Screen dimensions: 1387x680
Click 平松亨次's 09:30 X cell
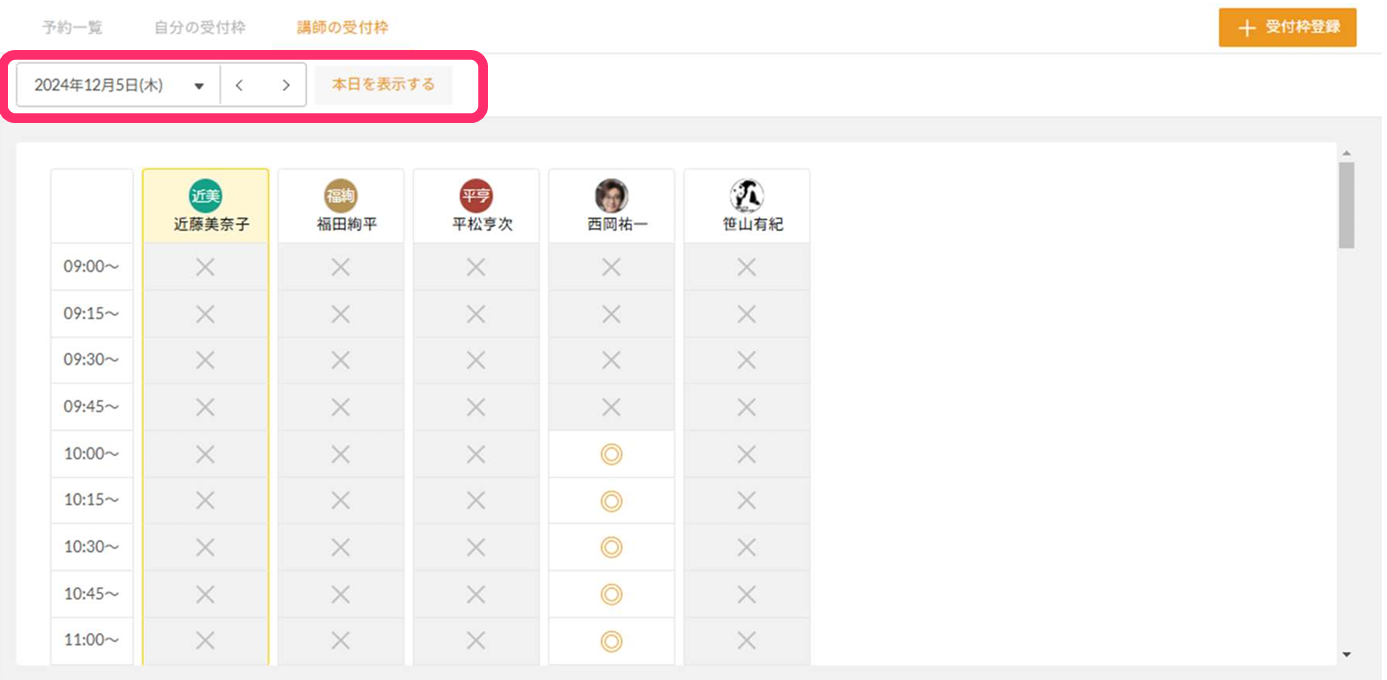(x=476, y=360)
